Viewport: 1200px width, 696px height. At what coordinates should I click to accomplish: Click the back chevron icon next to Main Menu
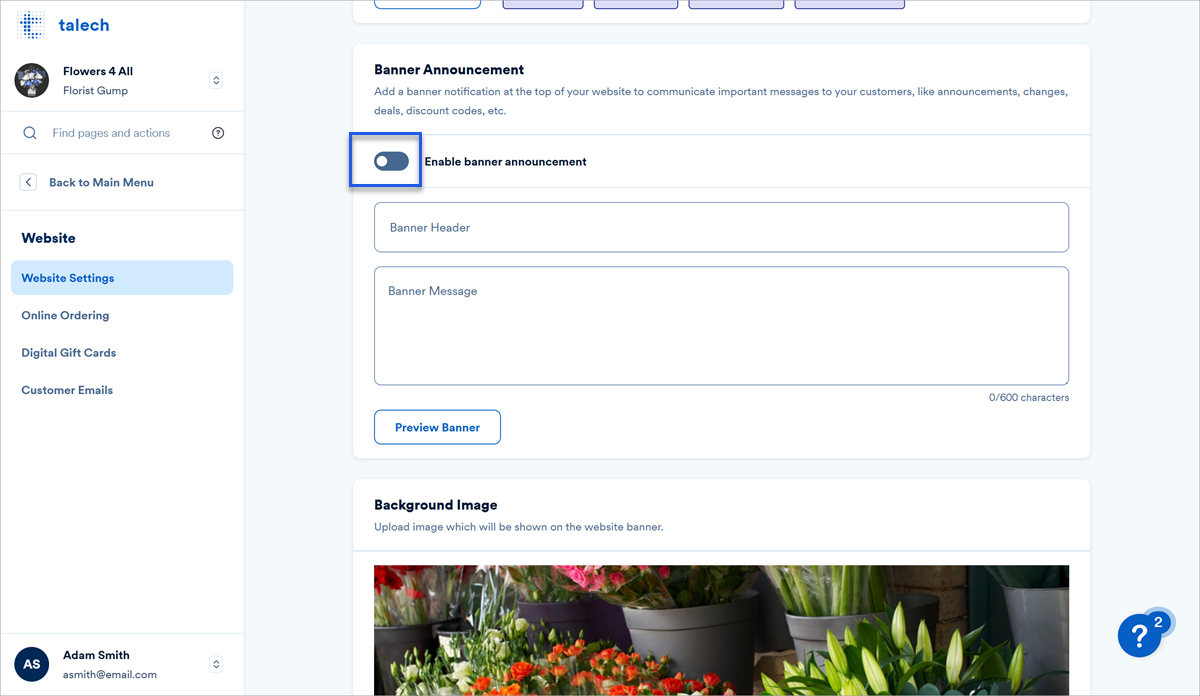pyautogui.click(x=28, y=181)
